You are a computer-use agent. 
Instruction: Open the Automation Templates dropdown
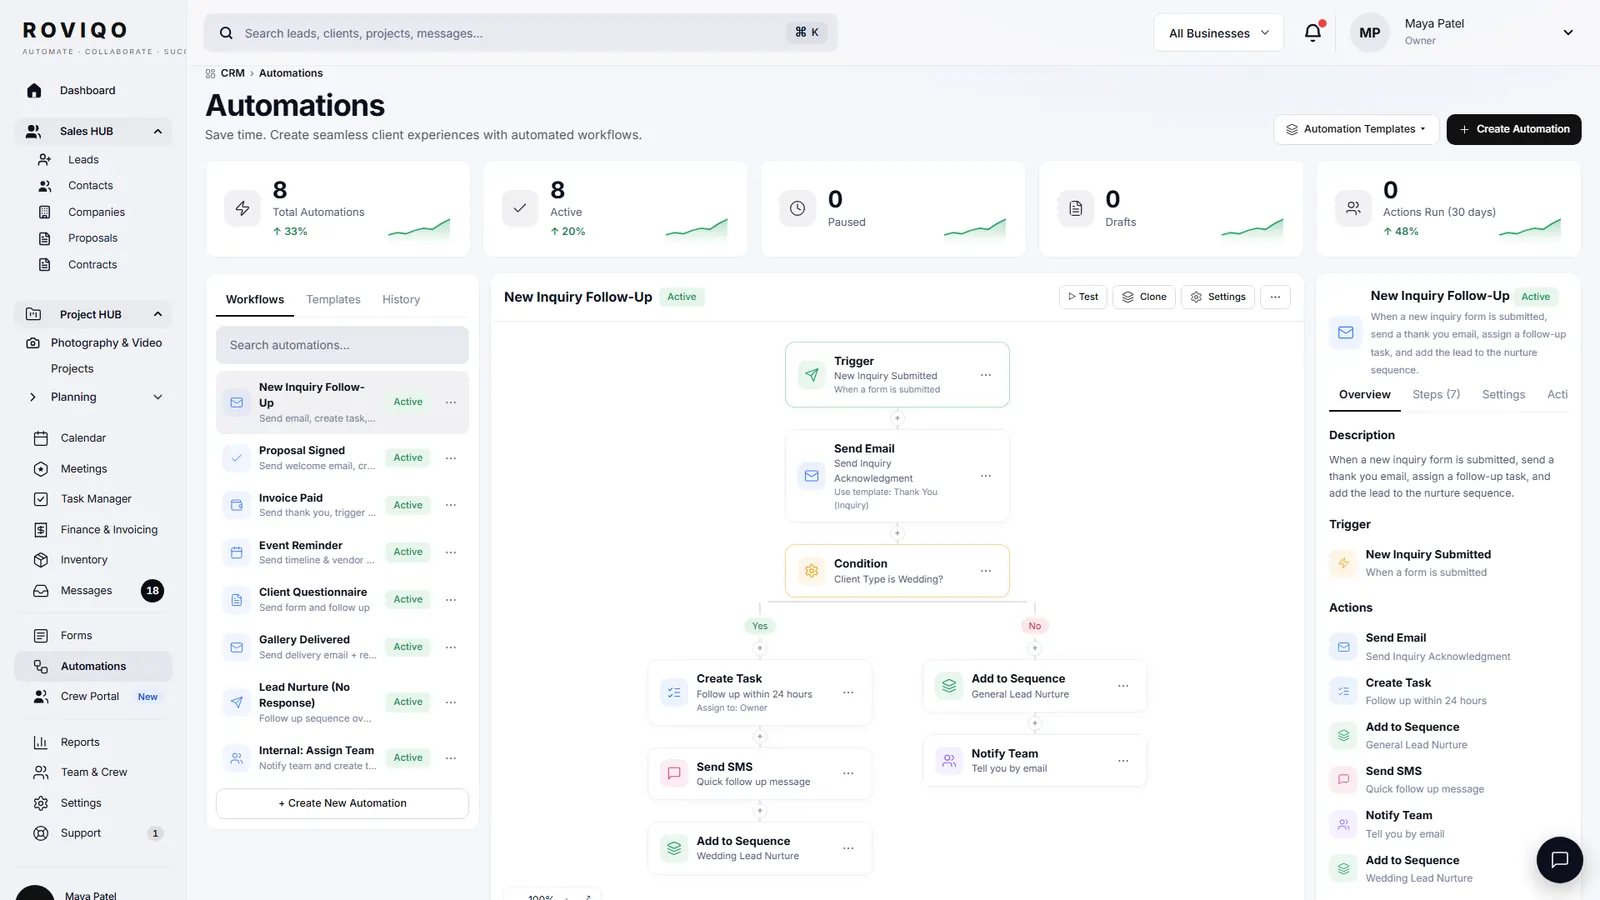pyautogui.click(x=1356, y=129)
